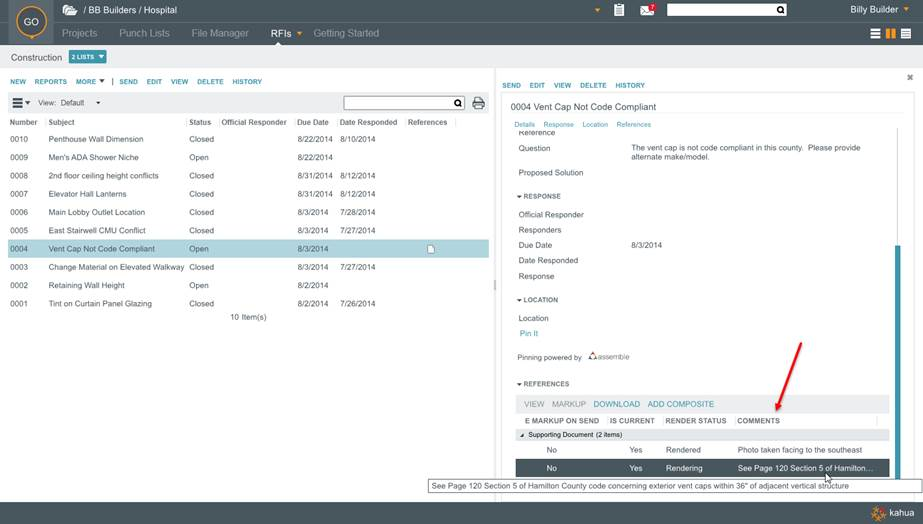Viewport: 923px width, 524px height.
Task: Click the print icon above RFI list
Action: point(478,103)
